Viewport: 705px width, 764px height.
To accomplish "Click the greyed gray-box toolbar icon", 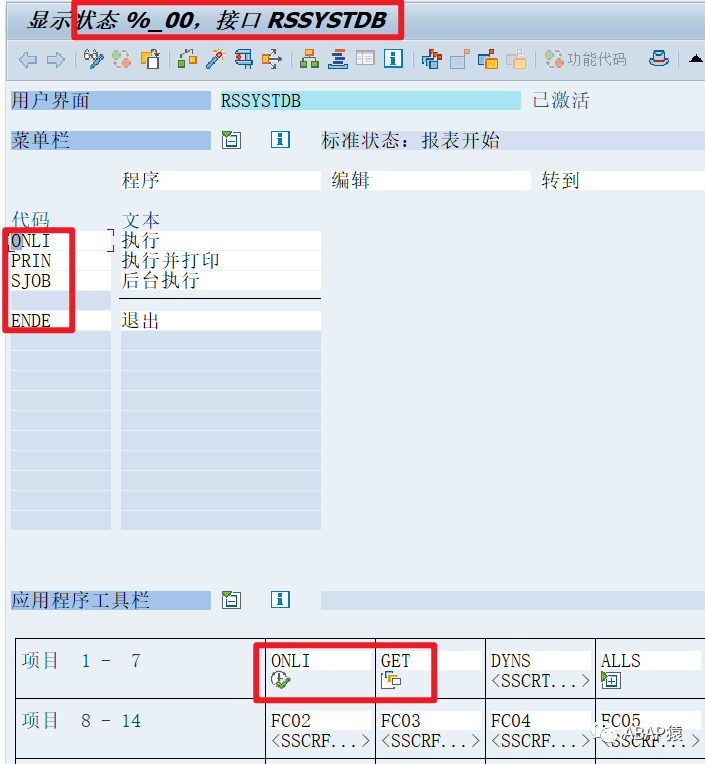I will tap(459, 59).
